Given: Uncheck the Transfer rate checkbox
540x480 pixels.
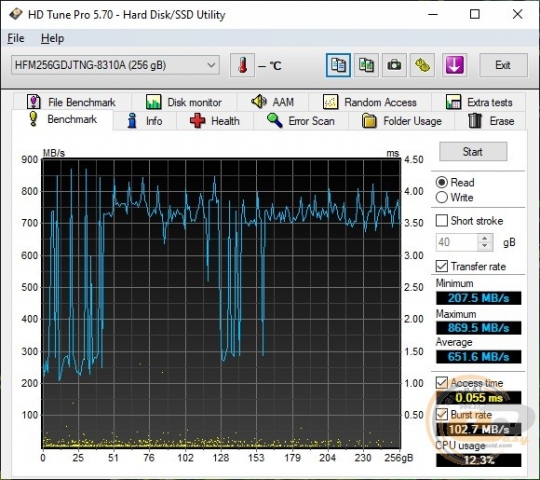Looking at the screenshot, I should click(442, 266).
